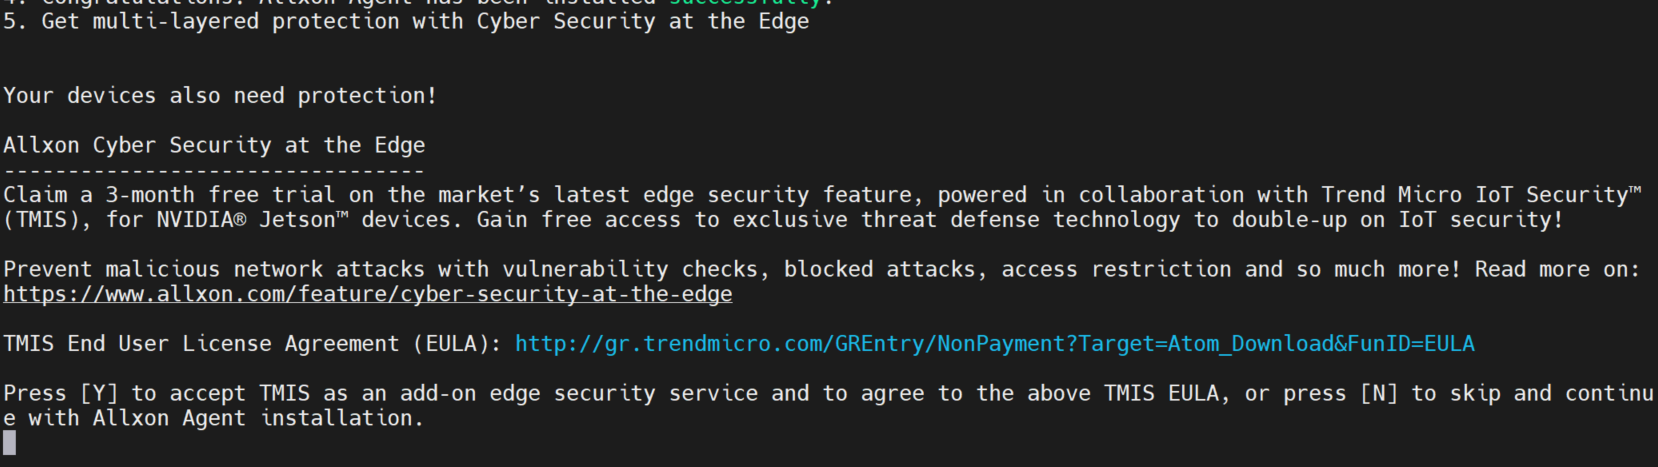Click 'with Allxon Agent installation.' text

[226, 419]
